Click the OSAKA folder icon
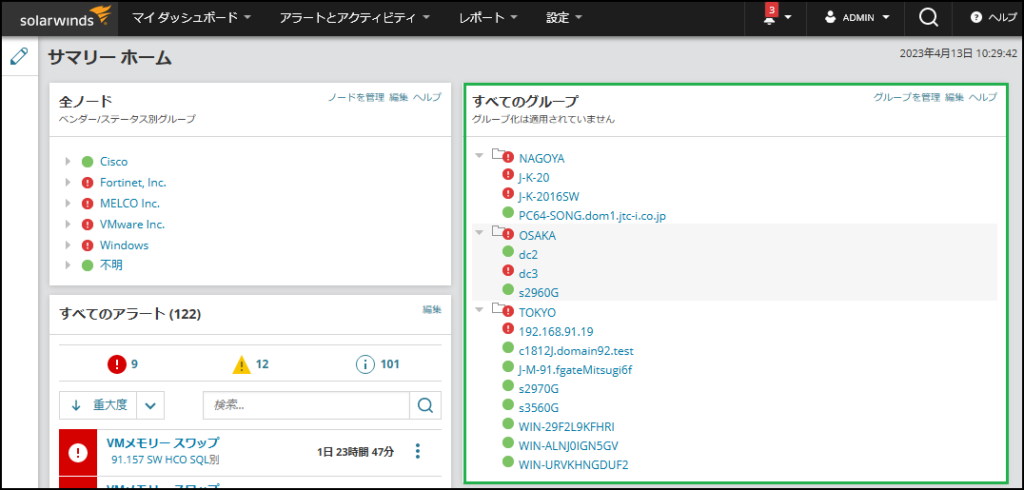The image size is (1024, 490). (x=502, y=233)
